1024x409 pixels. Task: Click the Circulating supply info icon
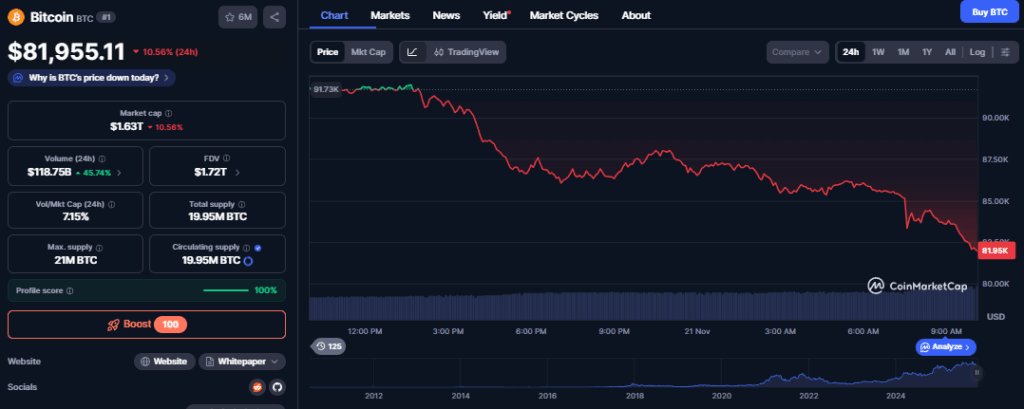(x=246, y=248)
